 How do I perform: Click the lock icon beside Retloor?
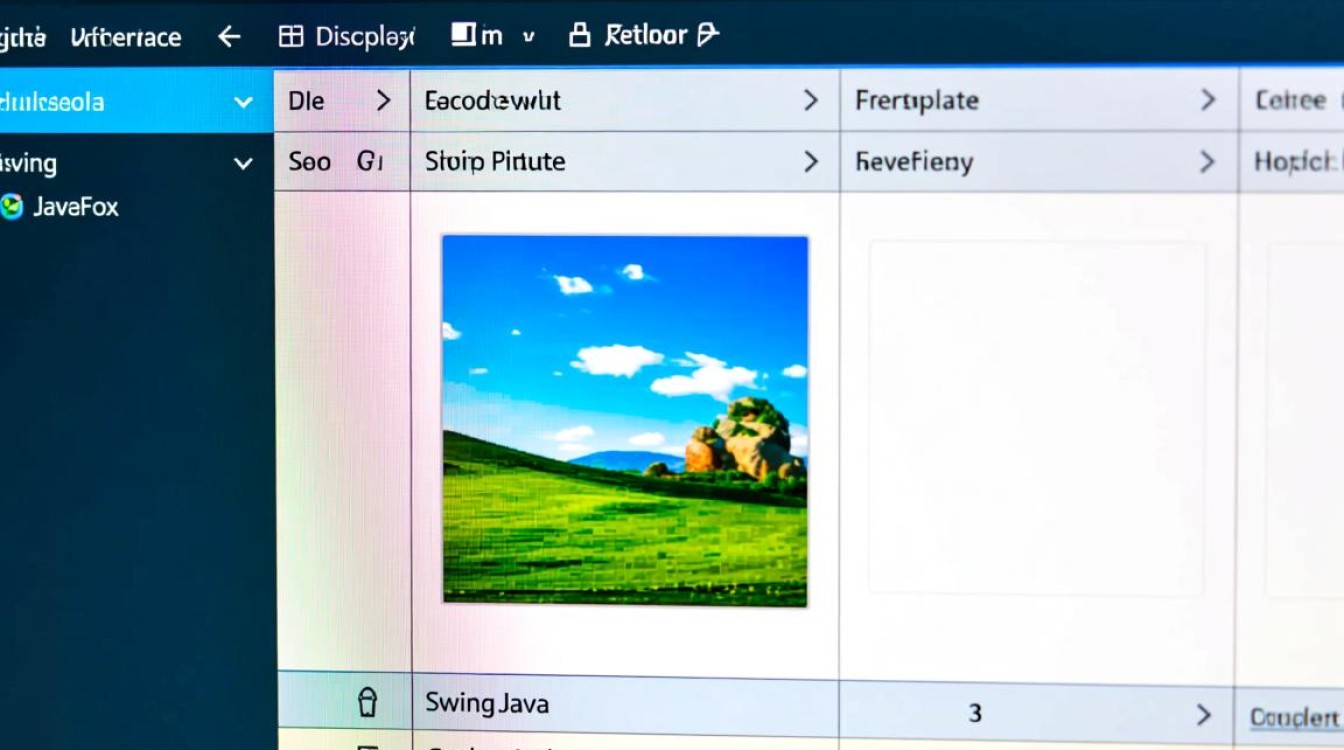[x=579, y=36]
